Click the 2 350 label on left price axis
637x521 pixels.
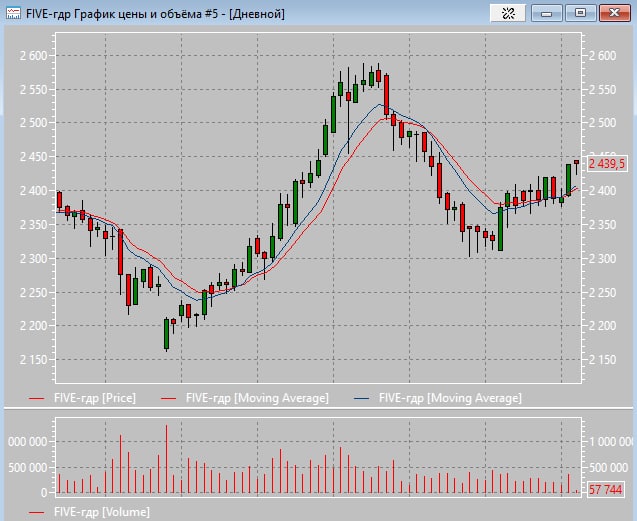point(34,225)
